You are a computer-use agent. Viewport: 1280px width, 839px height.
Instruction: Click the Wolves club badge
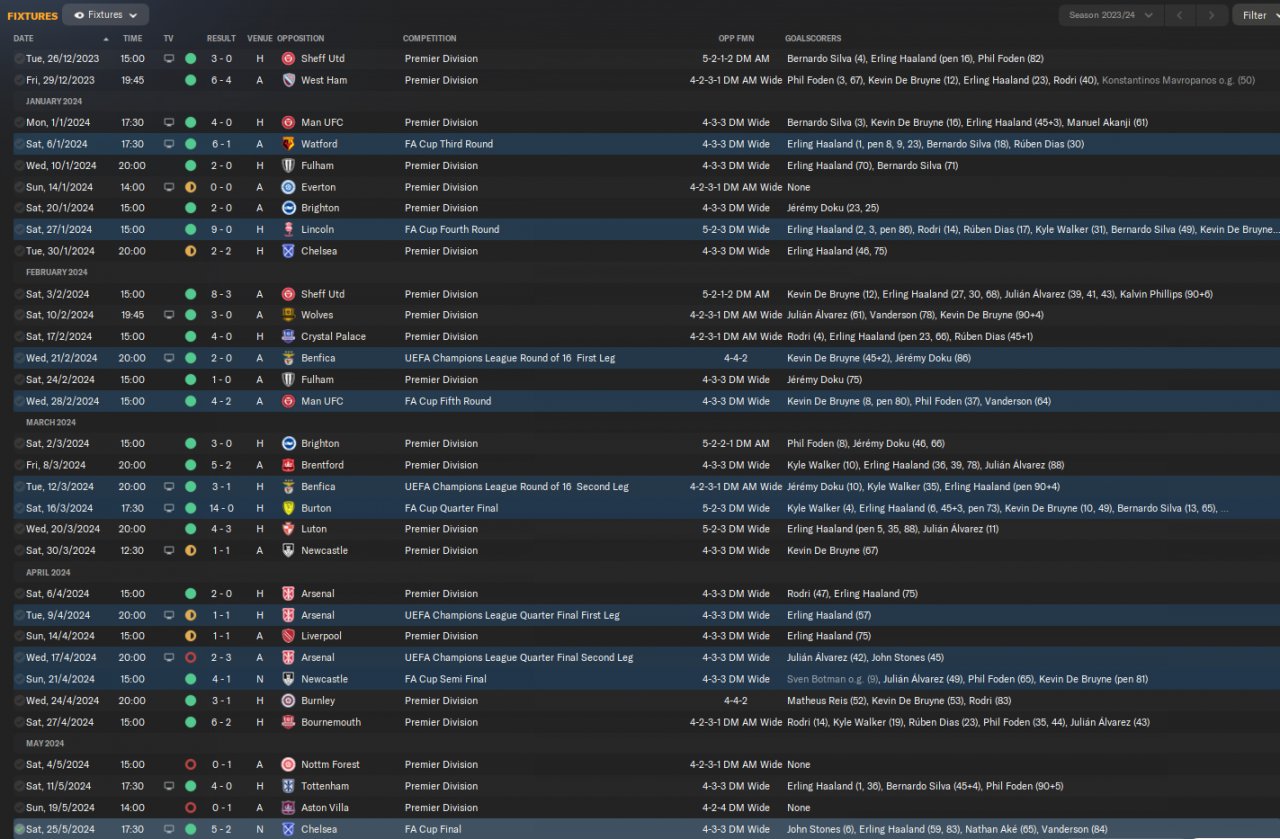click(x=288, y=315)
